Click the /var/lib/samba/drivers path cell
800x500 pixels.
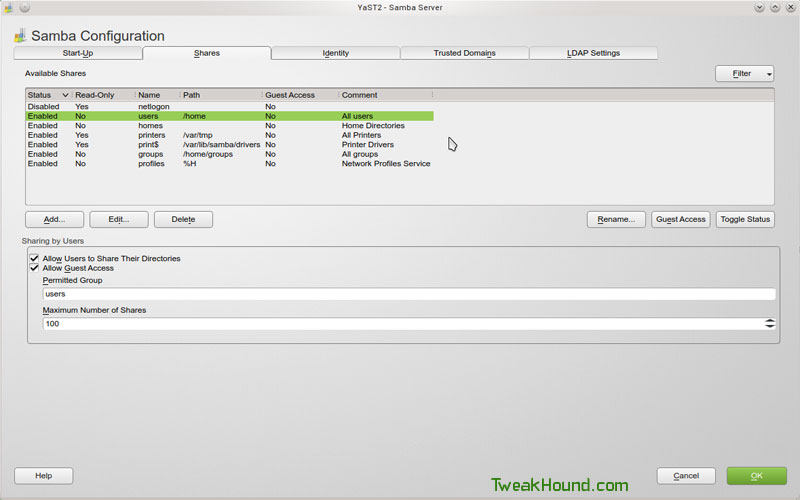click(x=221, y=145)
